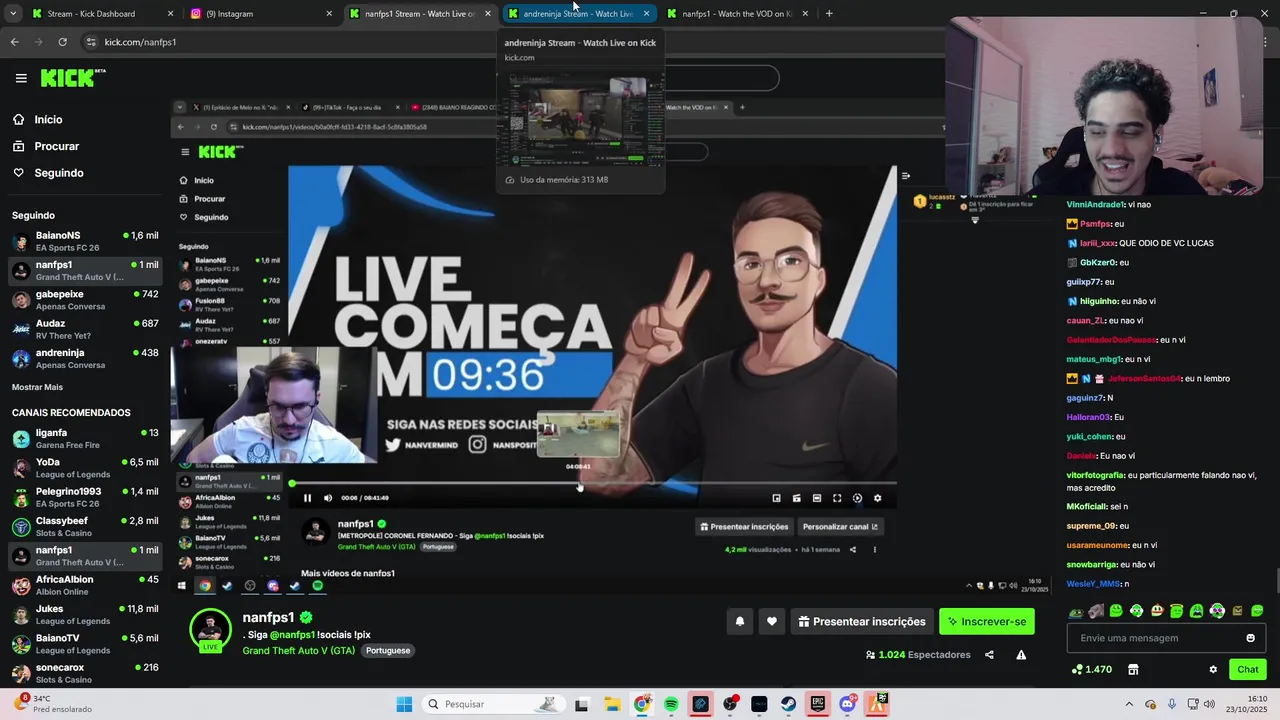
Task: Click the kick.com/nanfps1 address bar
Action: pyautogui.click(x=140, y=42)
